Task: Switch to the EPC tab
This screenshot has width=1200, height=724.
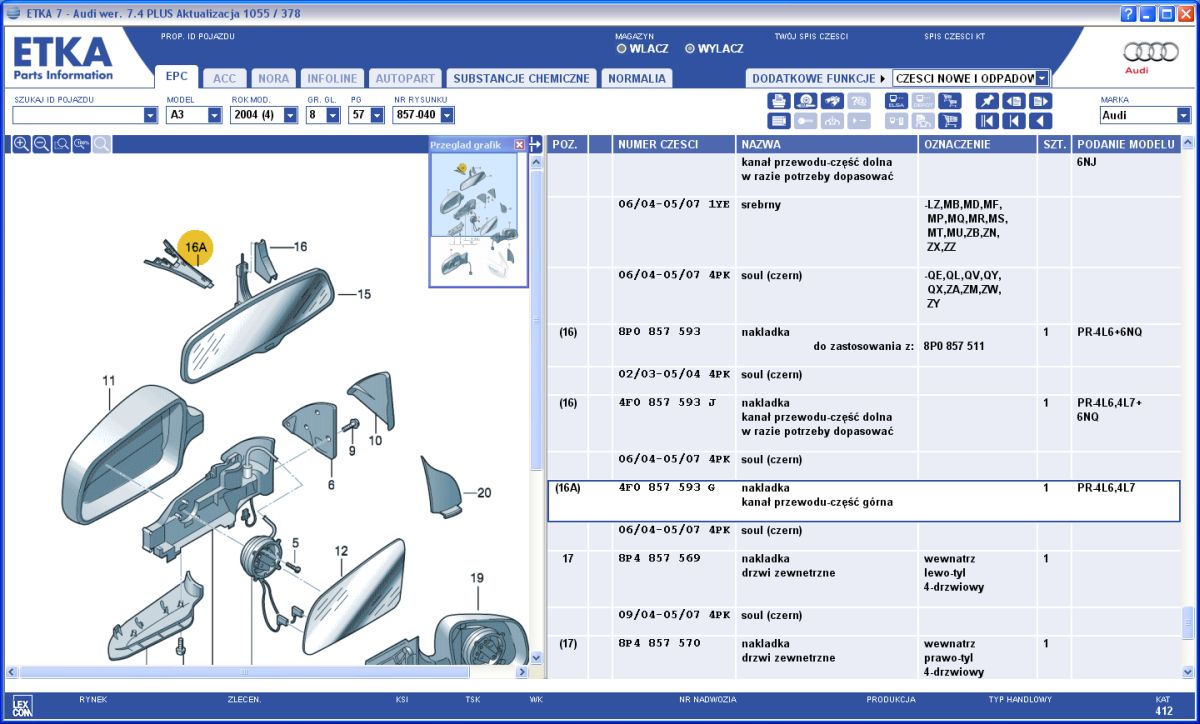Action: pyautogui.click(x=177, y=76)
